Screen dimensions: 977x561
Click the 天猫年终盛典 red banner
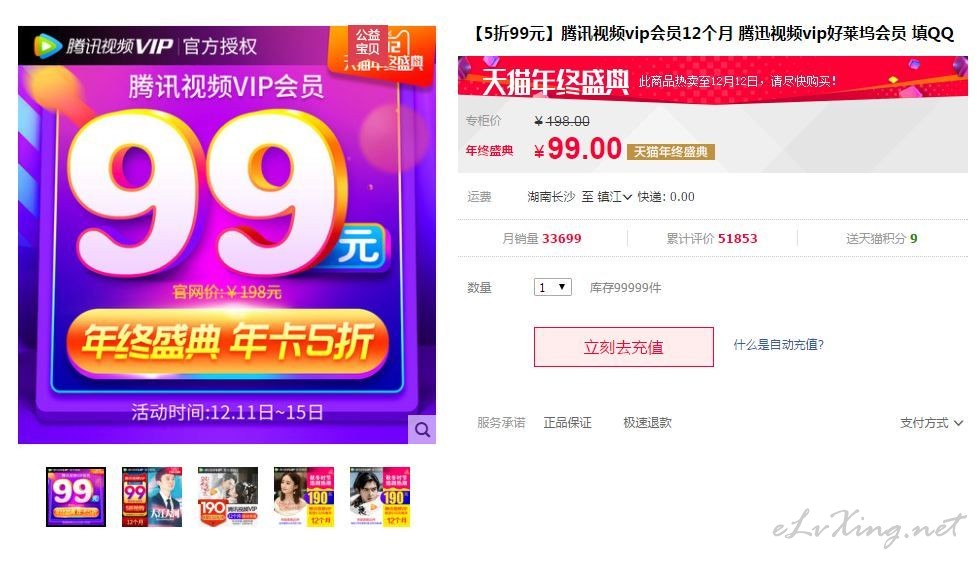point(713,80)
